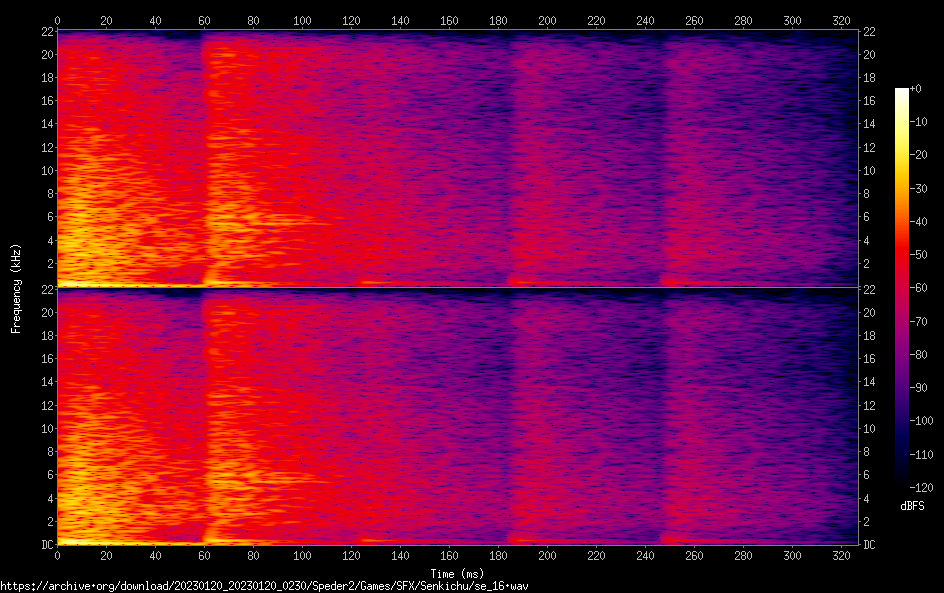Click the 100 ms label on top time axis
Screen dimensions: 944x593
pyautogui.click(x=303, y=20)
